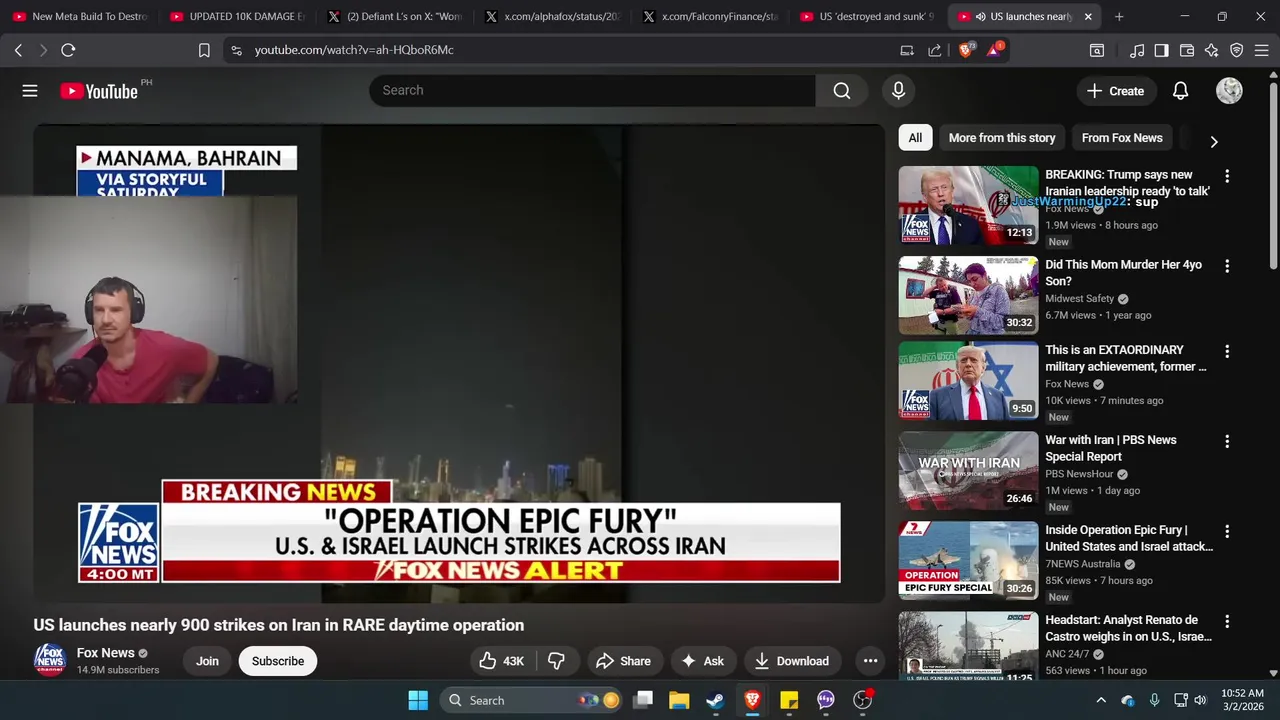This screenshot has width=1280, height=720.
Task: Show hidden system tray icons
Action: pos(1101,700)
